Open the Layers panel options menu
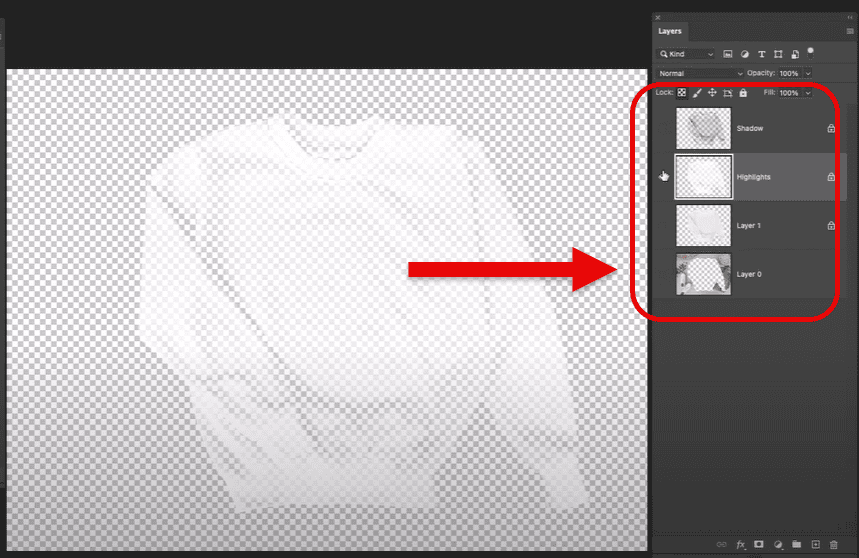The height and width of the screenshot is (558, 859). coord(850,31)
